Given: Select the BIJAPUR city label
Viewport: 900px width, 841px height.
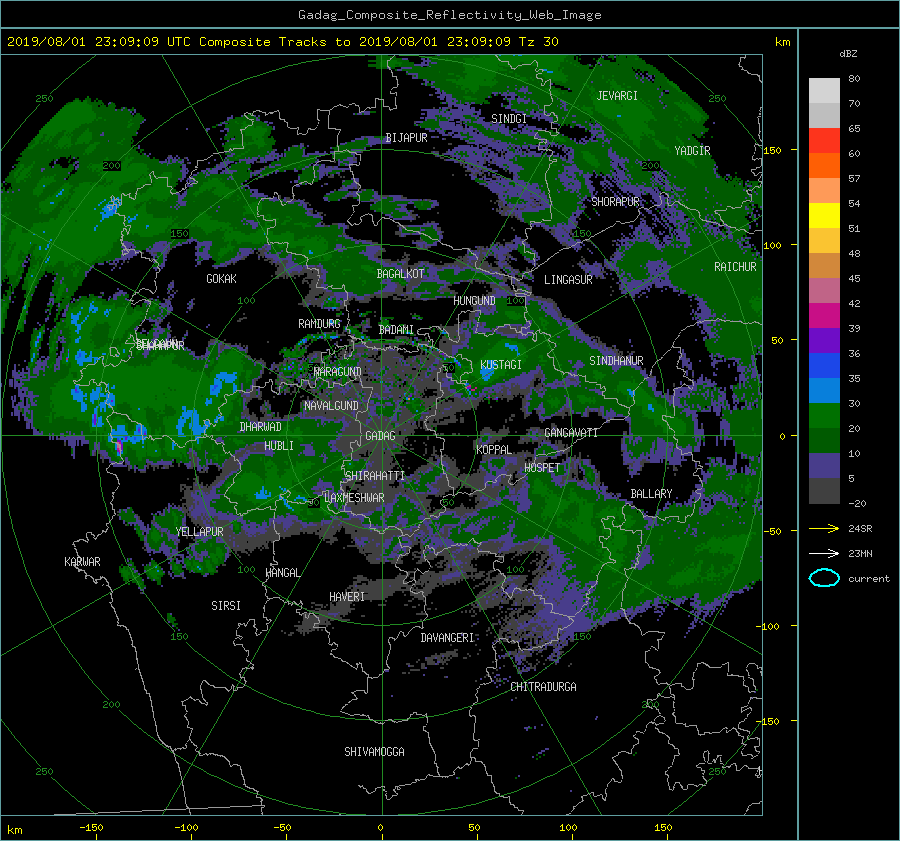Looking at the screenshot, I should [x=406, y=138].
